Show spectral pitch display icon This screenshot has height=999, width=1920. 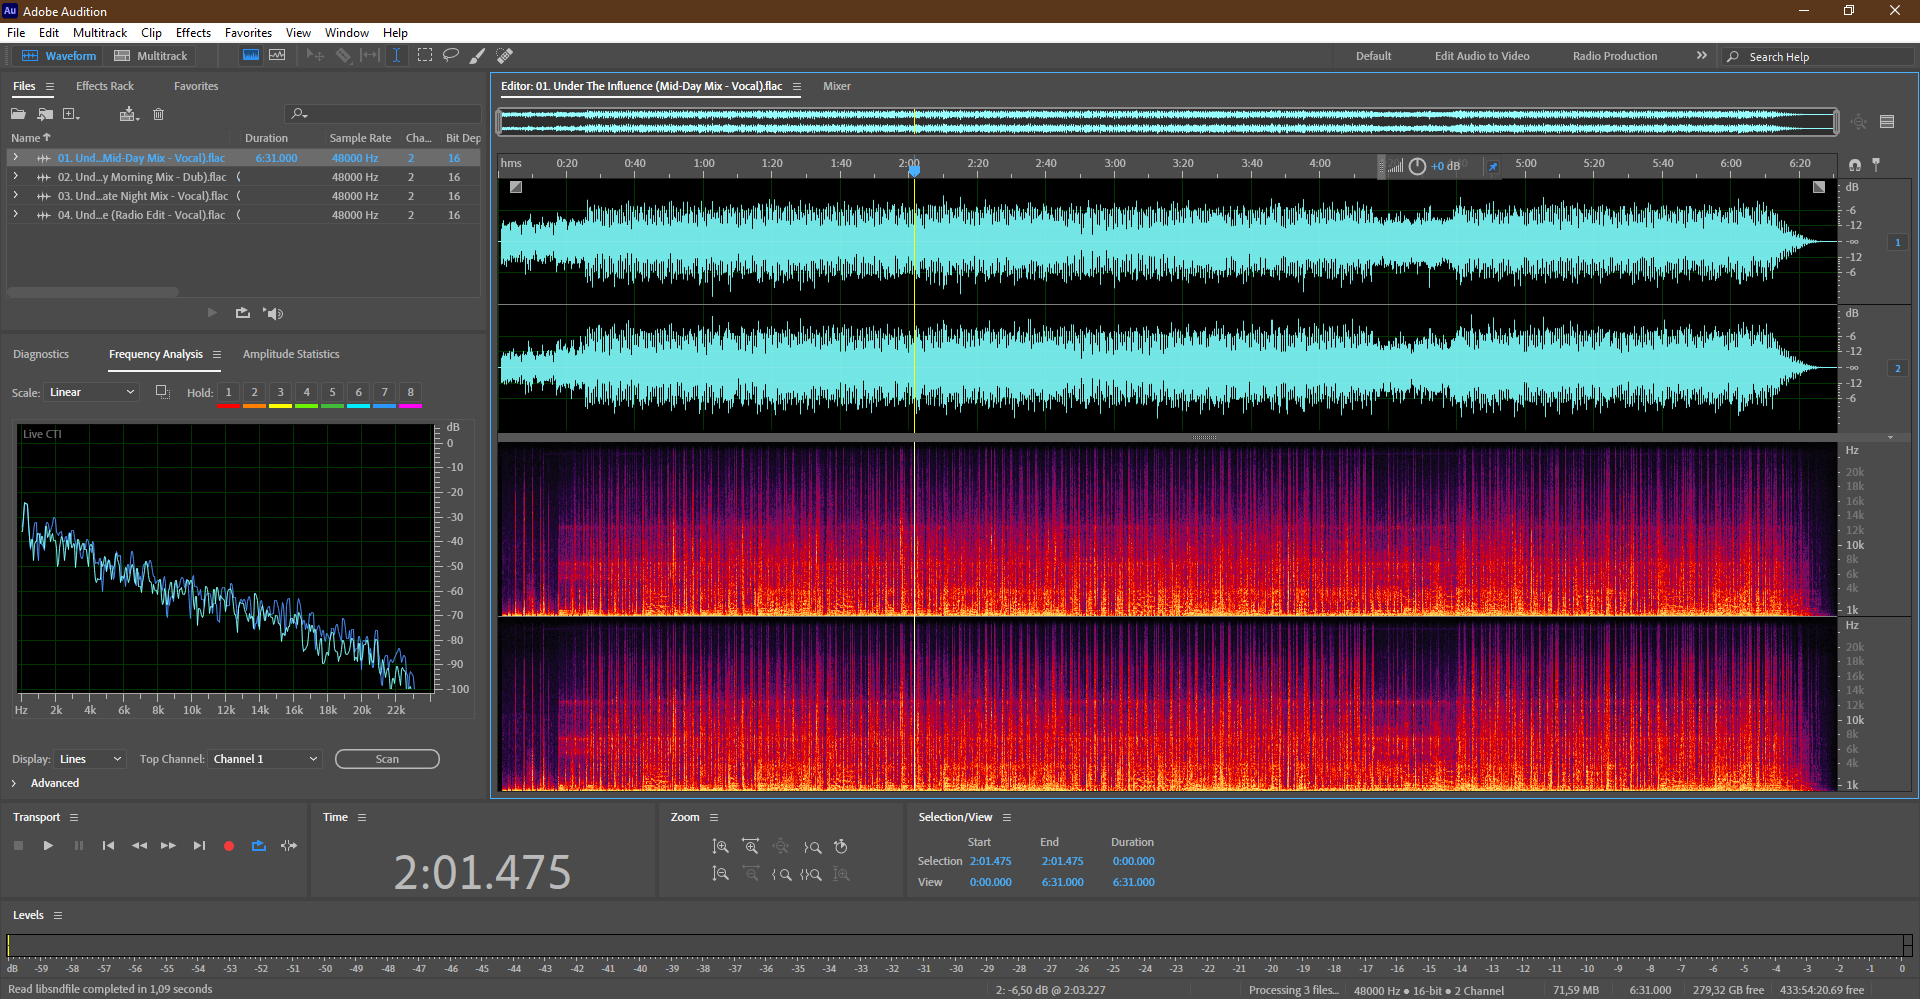point(277,55)
